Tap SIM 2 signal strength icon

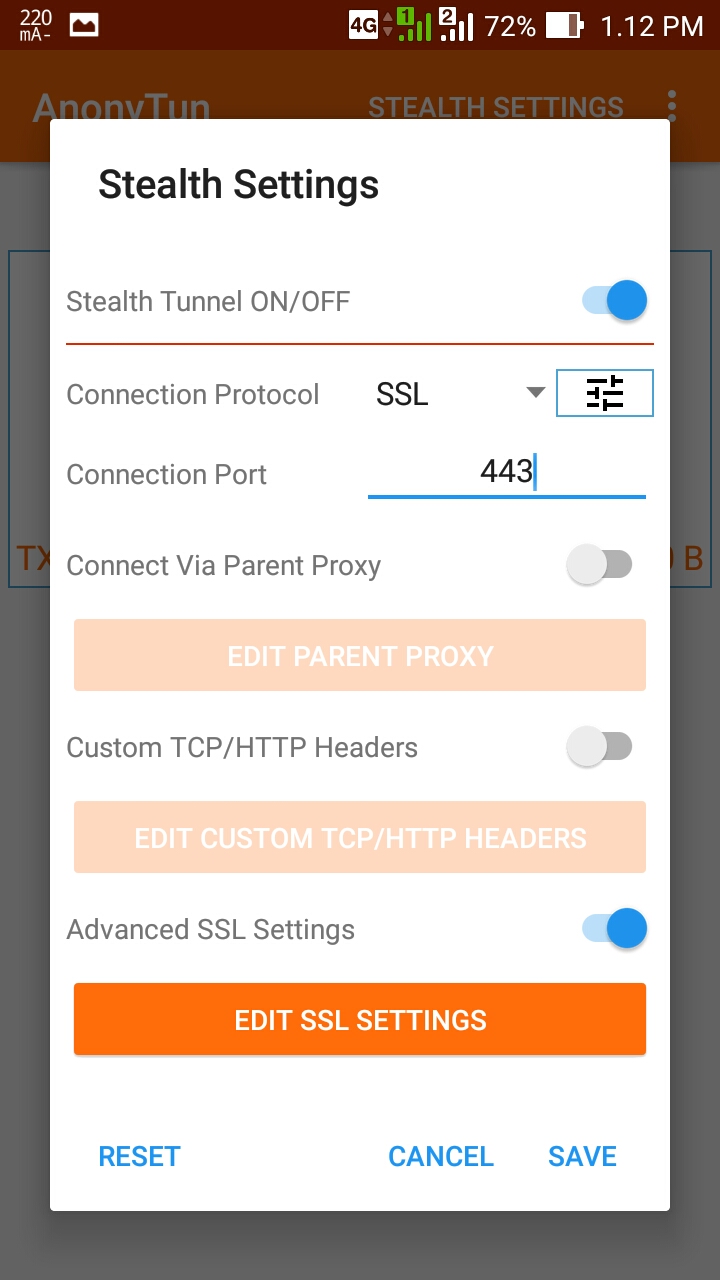pos(456,25)
